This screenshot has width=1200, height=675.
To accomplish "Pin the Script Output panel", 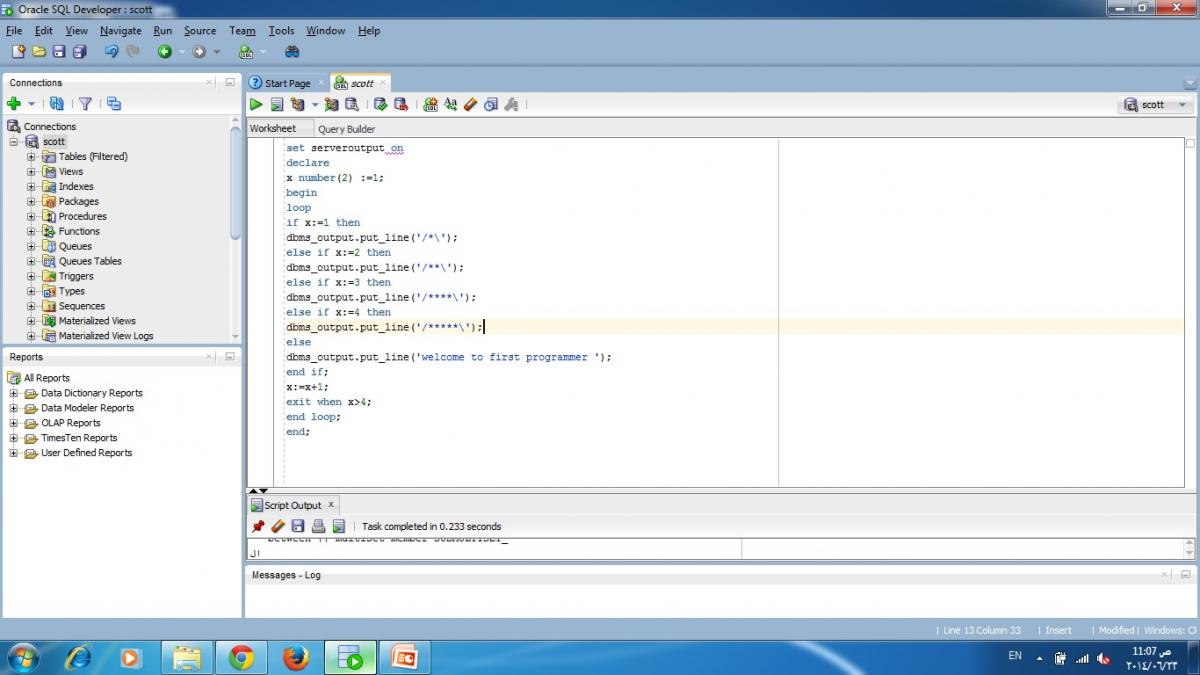I will tap(258, 526).
